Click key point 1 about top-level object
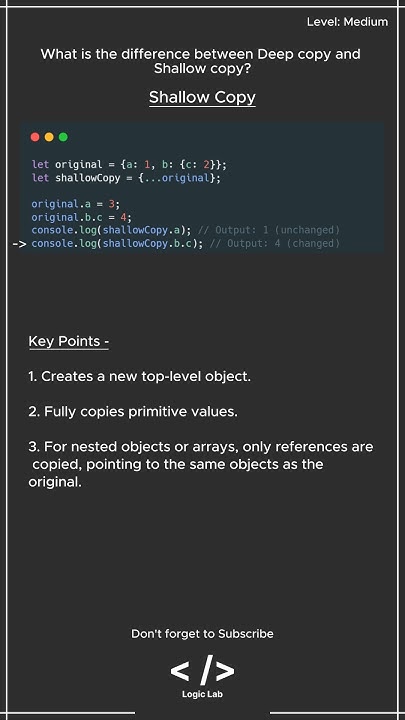This screenshot has width=405, height=720. click(x=140, y=377)
